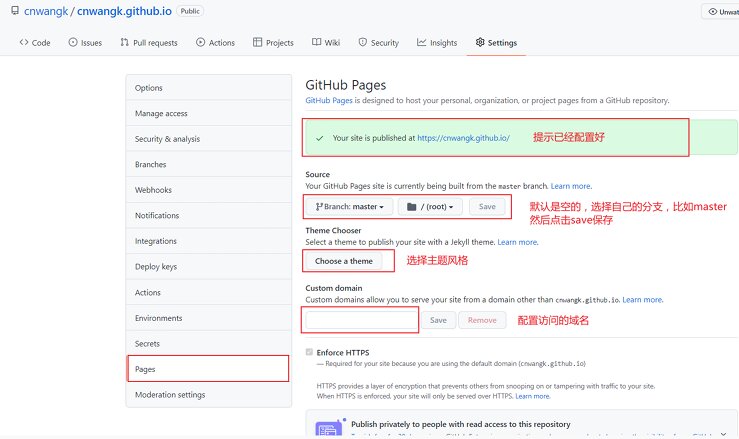Select Pages in settings sidebar
This screenshot has height=439, width=739.
click(208, 369)
